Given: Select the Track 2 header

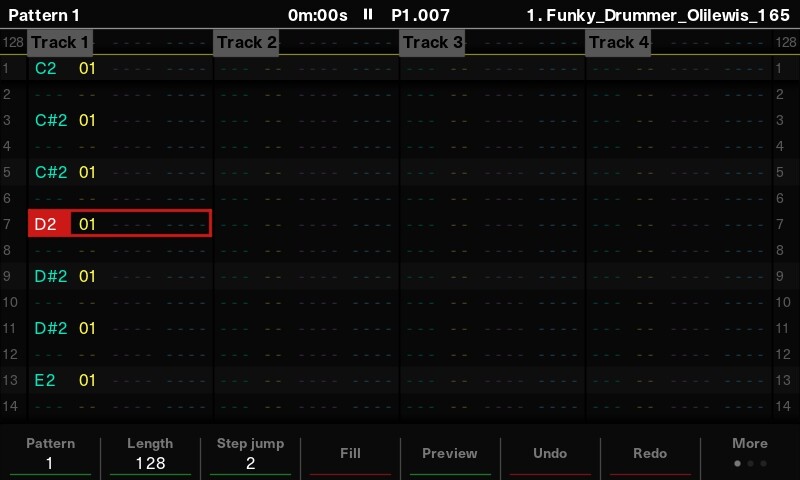Looking at the screenshot, I should click(x=246, y=42).
